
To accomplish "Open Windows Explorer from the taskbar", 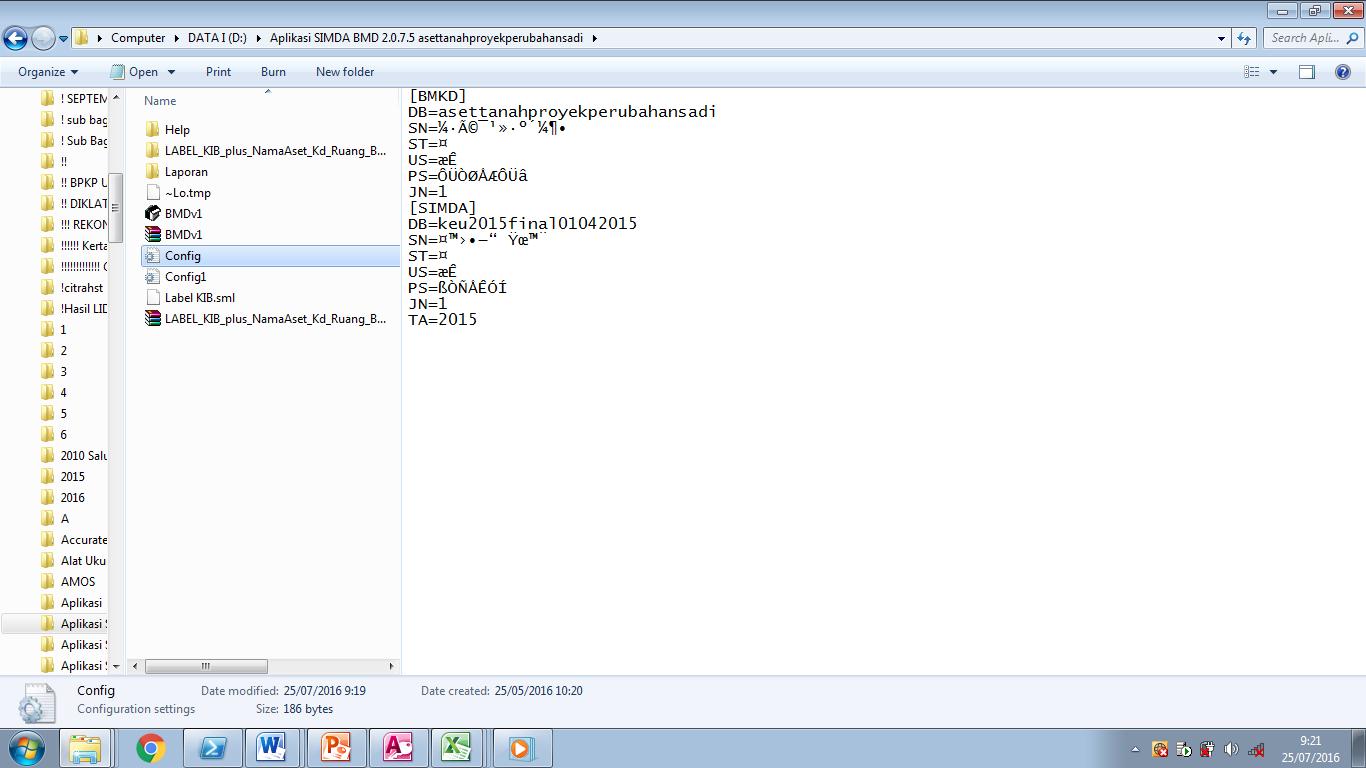I will click(x=85, y=748).
